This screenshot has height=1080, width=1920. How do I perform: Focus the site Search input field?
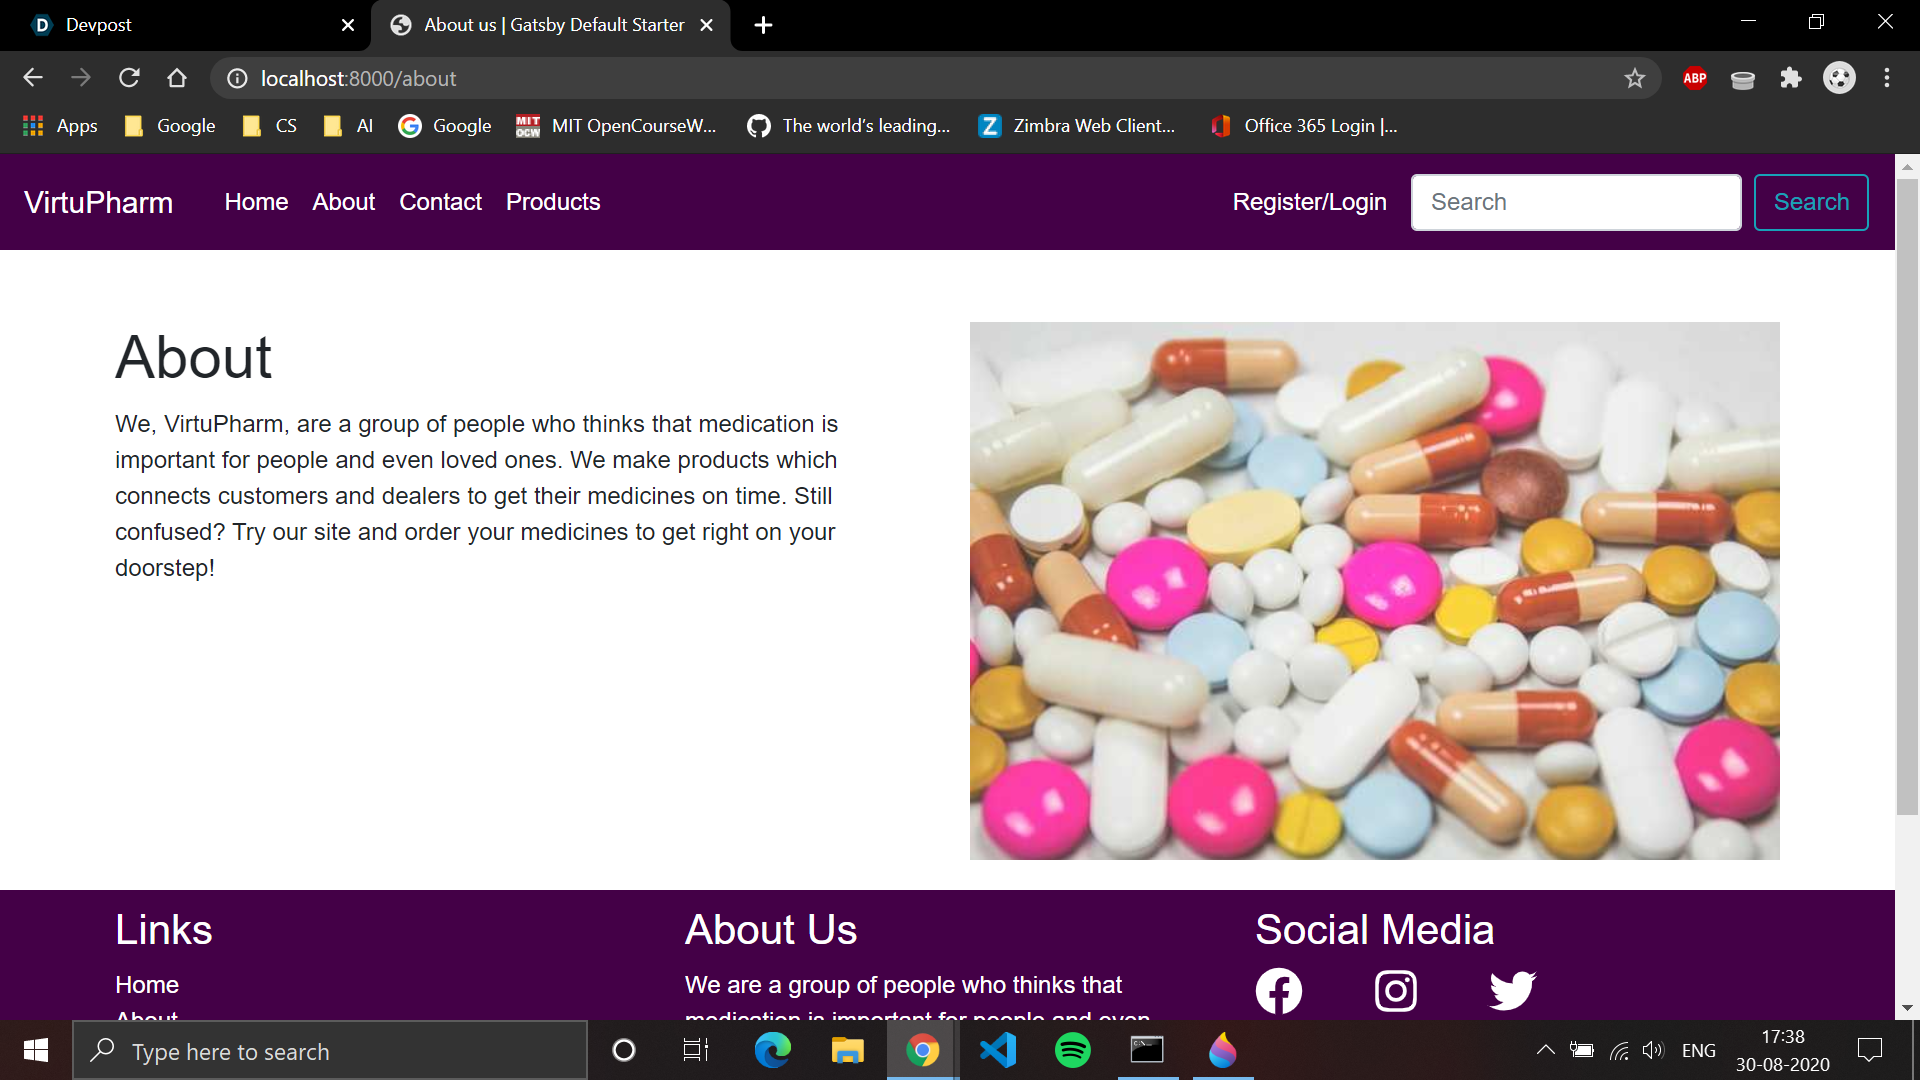point(1575,202)
